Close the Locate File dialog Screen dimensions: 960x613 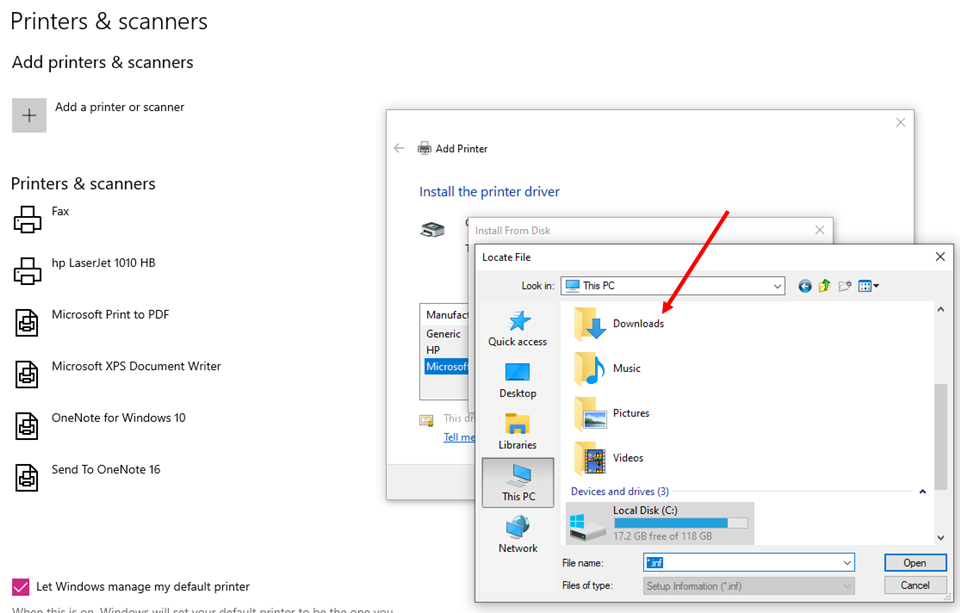(x=940, y=257)
